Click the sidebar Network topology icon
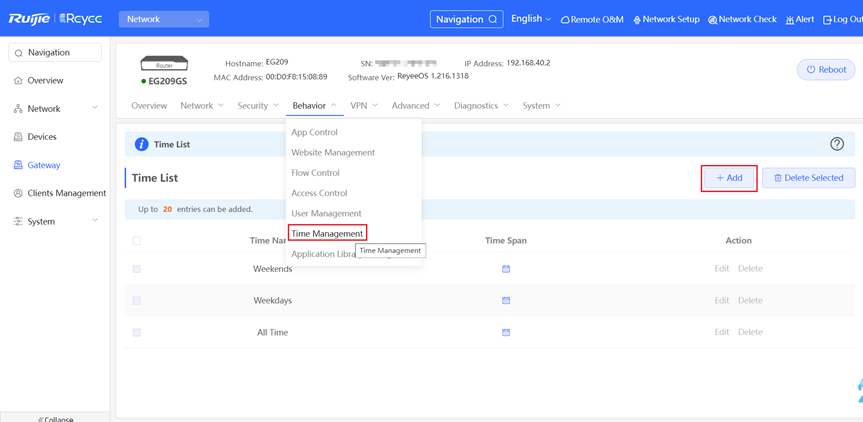 coord(18,109)
